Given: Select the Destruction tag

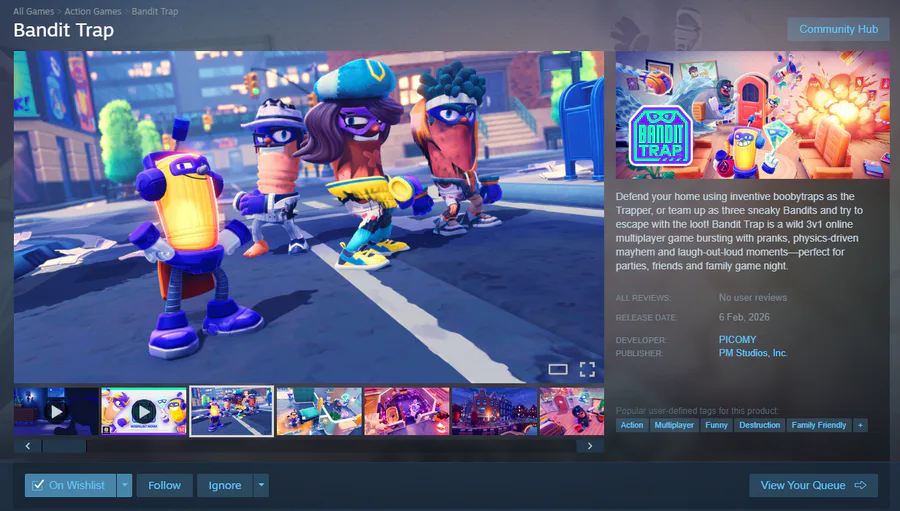Looking at the screenshot, I should click(759, 425).
